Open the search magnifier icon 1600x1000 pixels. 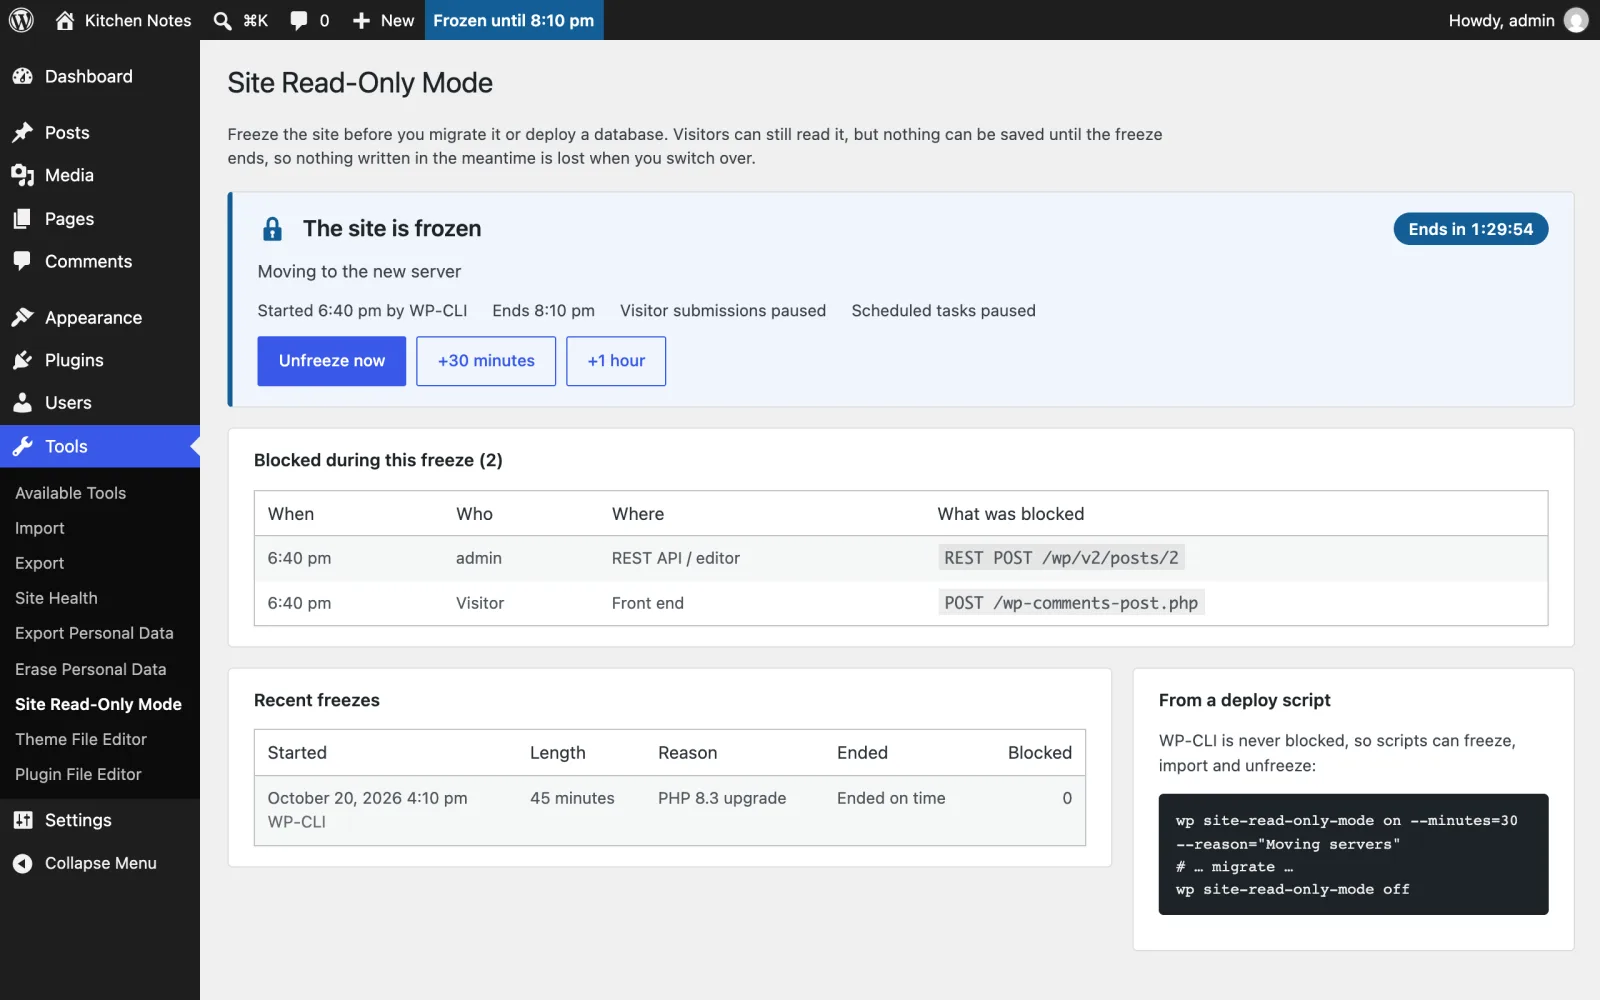coord(223,20)
